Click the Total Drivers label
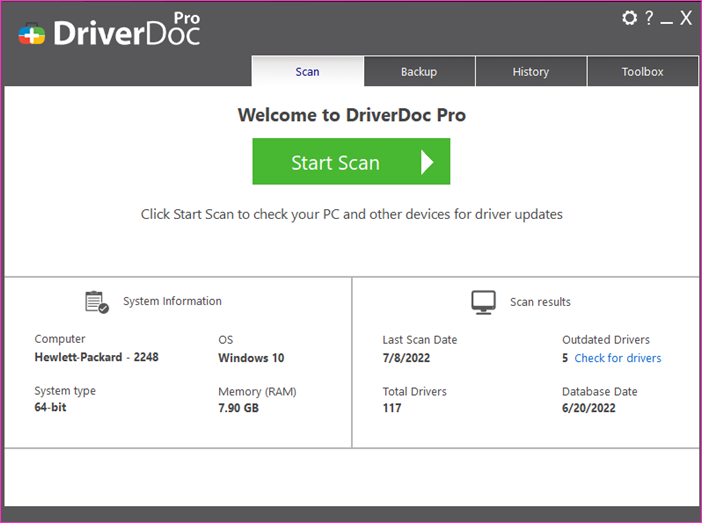Image resolution: width=702 pixels, height=523 pixels. point(415,391)
